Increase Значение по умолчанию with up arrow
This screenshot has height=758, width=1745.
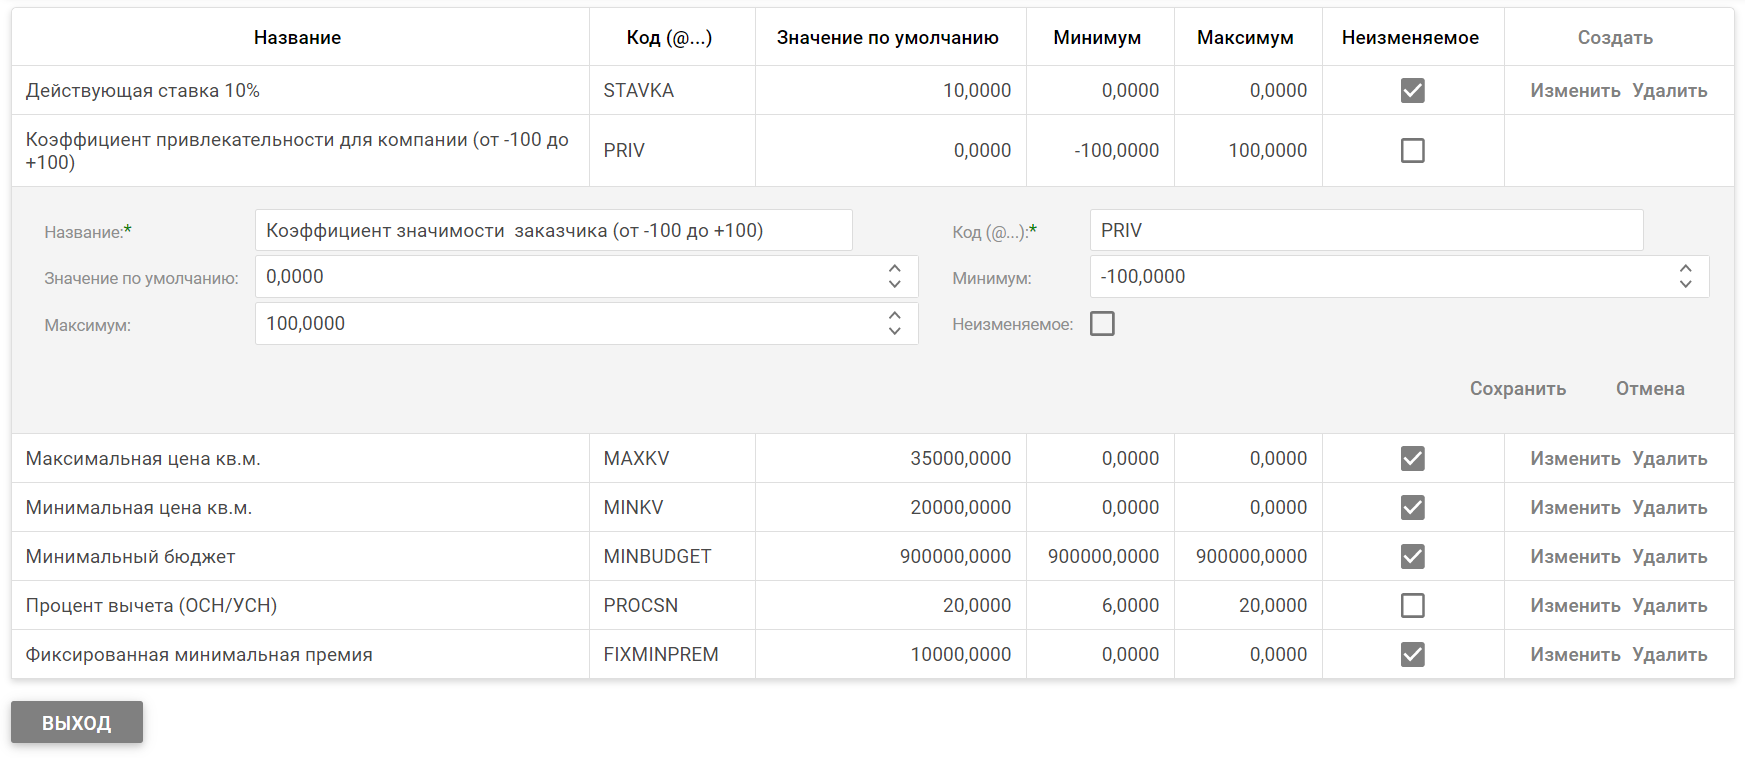tap(894, 269)
